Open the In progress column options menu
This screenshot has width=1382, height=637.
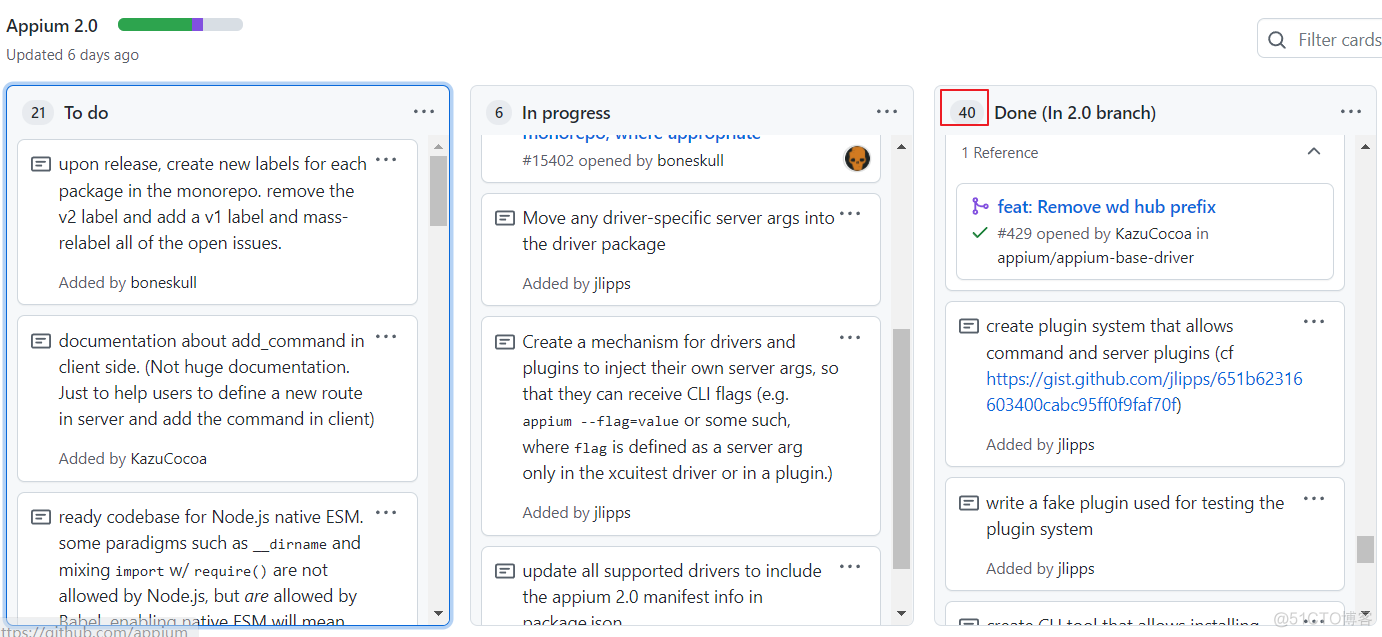(x=887, y=111)
